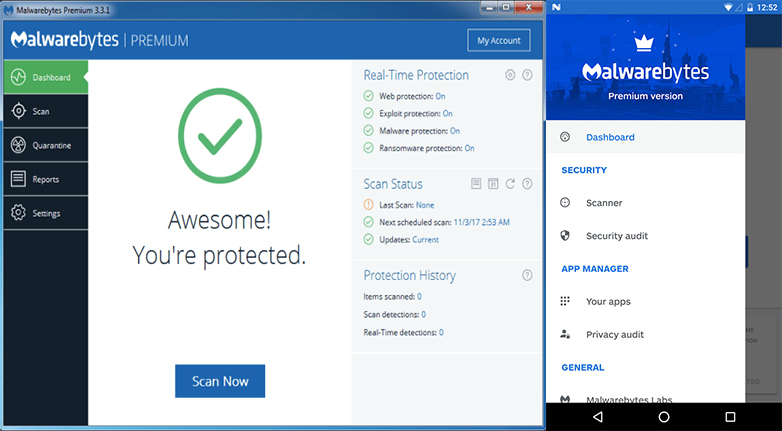Click the Awesome! You're protected message
This screenshot has height=431, width=782.
[219, 237]
